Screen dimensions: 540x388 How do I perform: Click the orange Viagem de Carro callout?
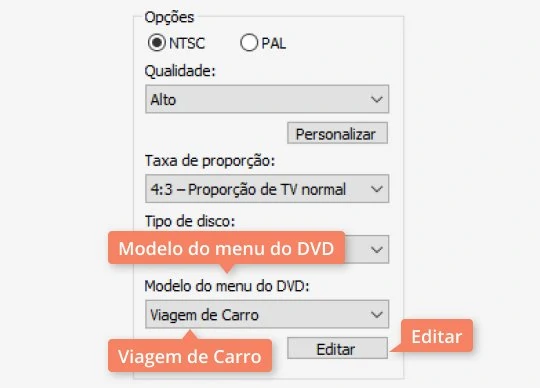click(x=190, y=356)
